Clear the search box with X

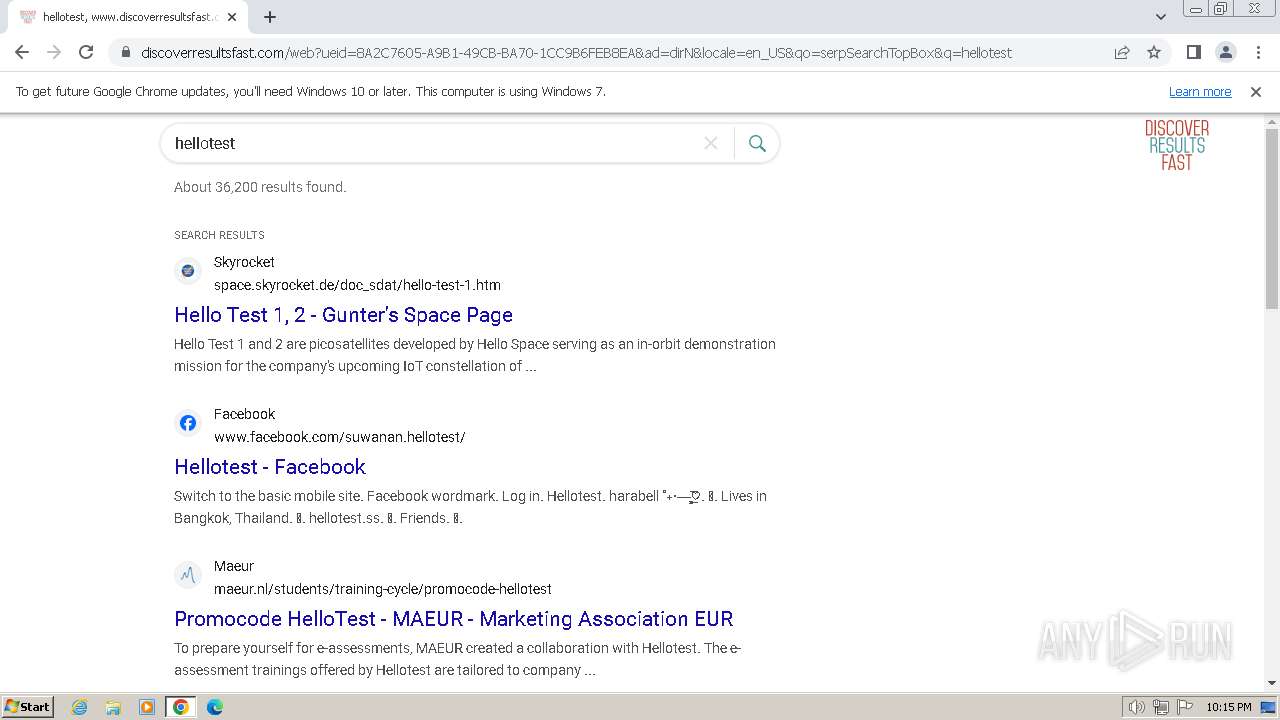pyautogui.click(x=711, y=143)
